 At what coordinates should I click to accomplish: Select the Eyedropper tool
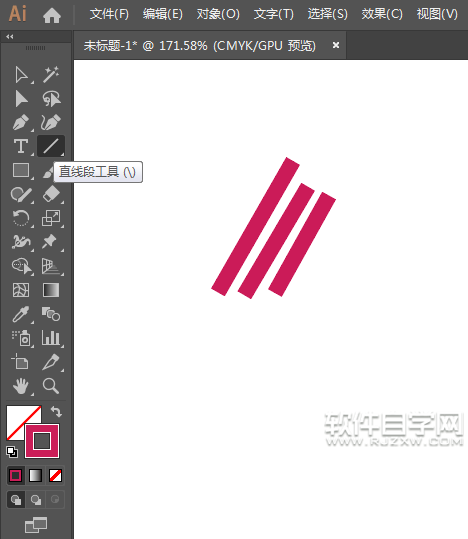(x=21, y=314)
